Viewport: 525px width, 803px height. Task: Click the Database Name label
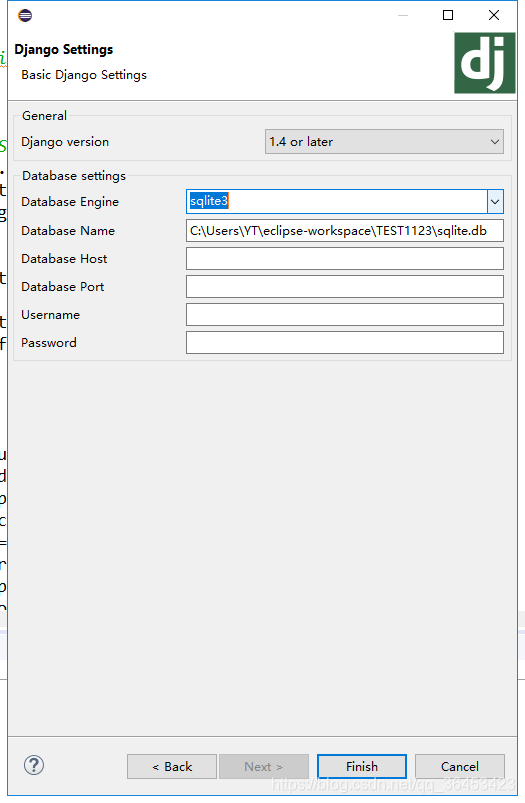(68, 231)
